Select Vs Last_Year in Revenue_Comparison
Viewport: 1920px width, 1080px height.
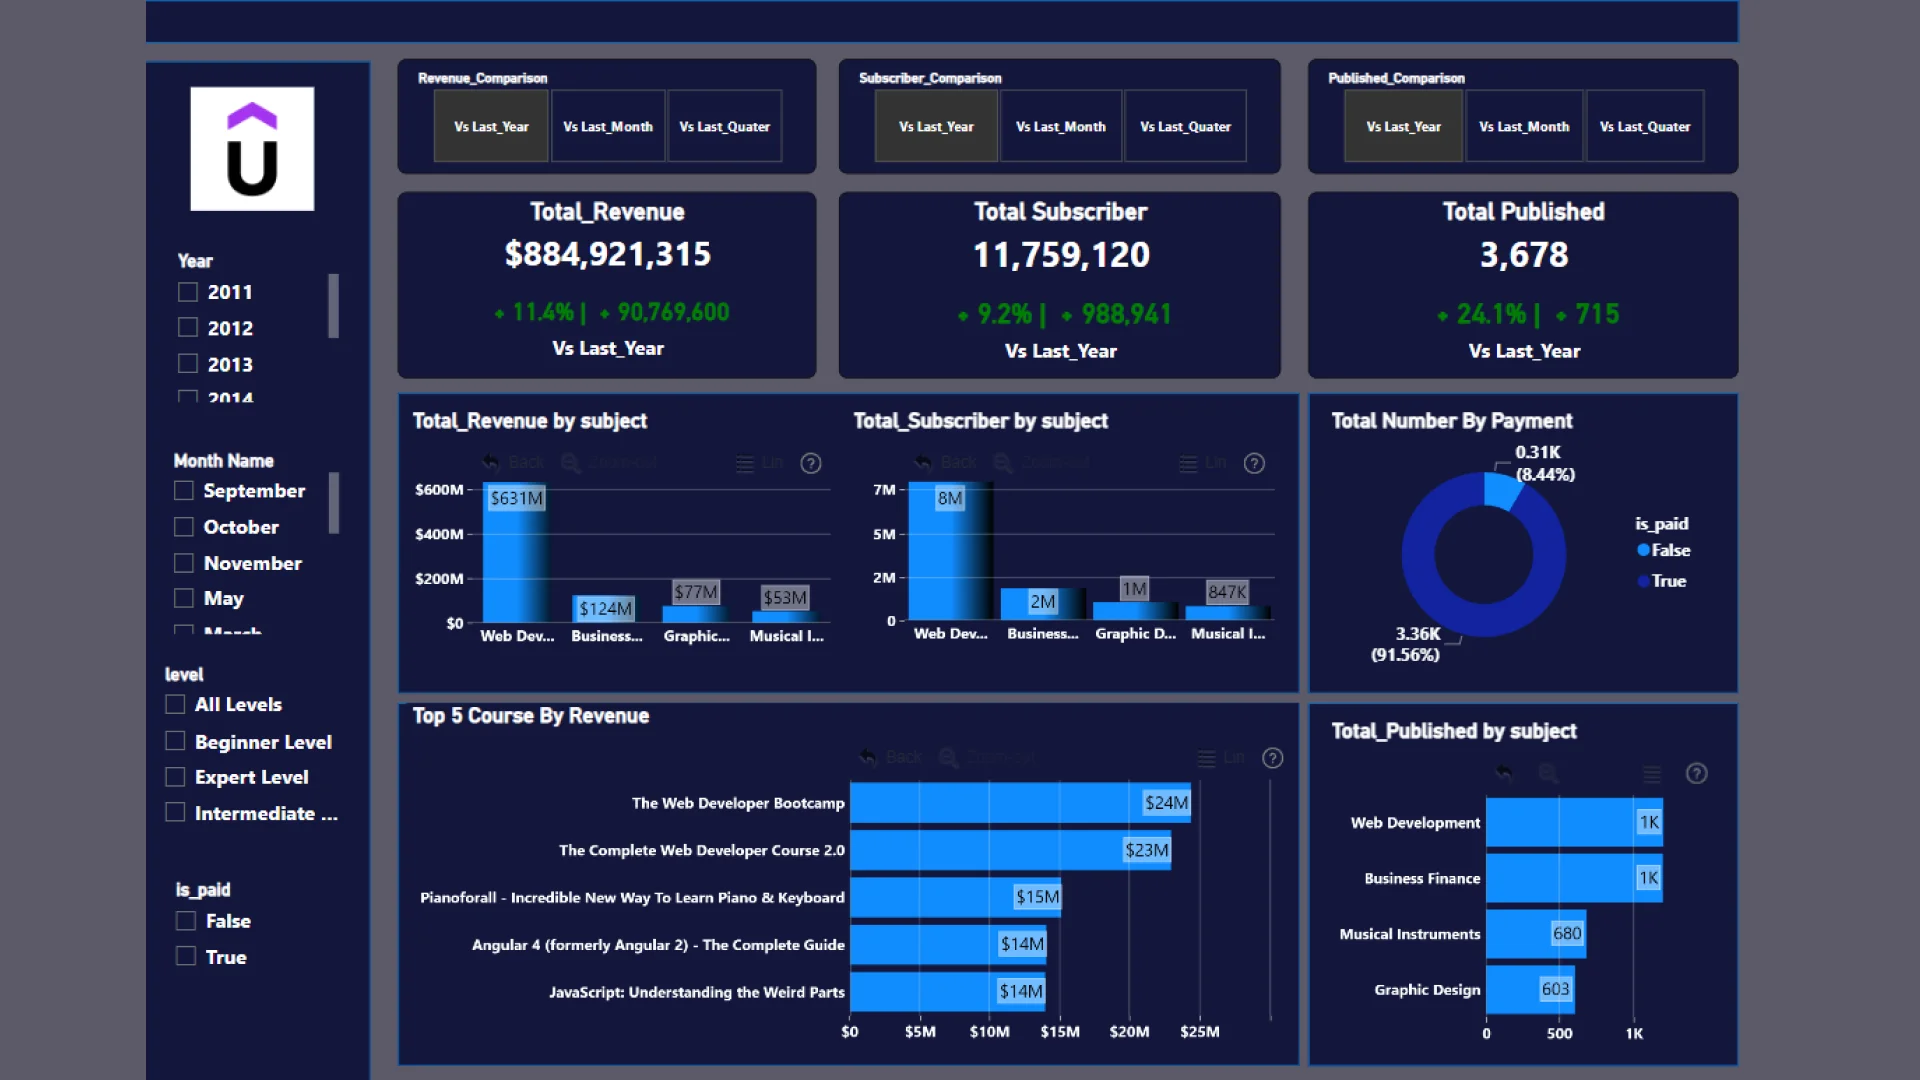point(491,126)
